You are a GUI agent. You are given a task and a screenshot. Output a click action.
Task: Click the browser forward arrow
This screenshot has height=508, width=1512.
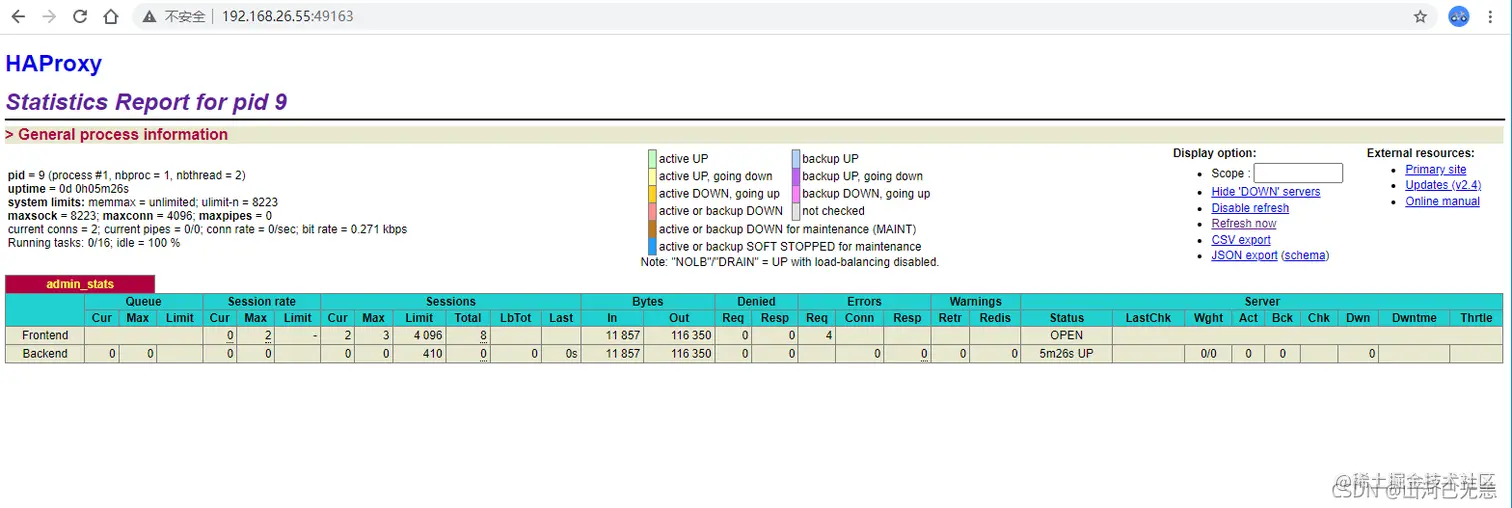click(49, 16)
